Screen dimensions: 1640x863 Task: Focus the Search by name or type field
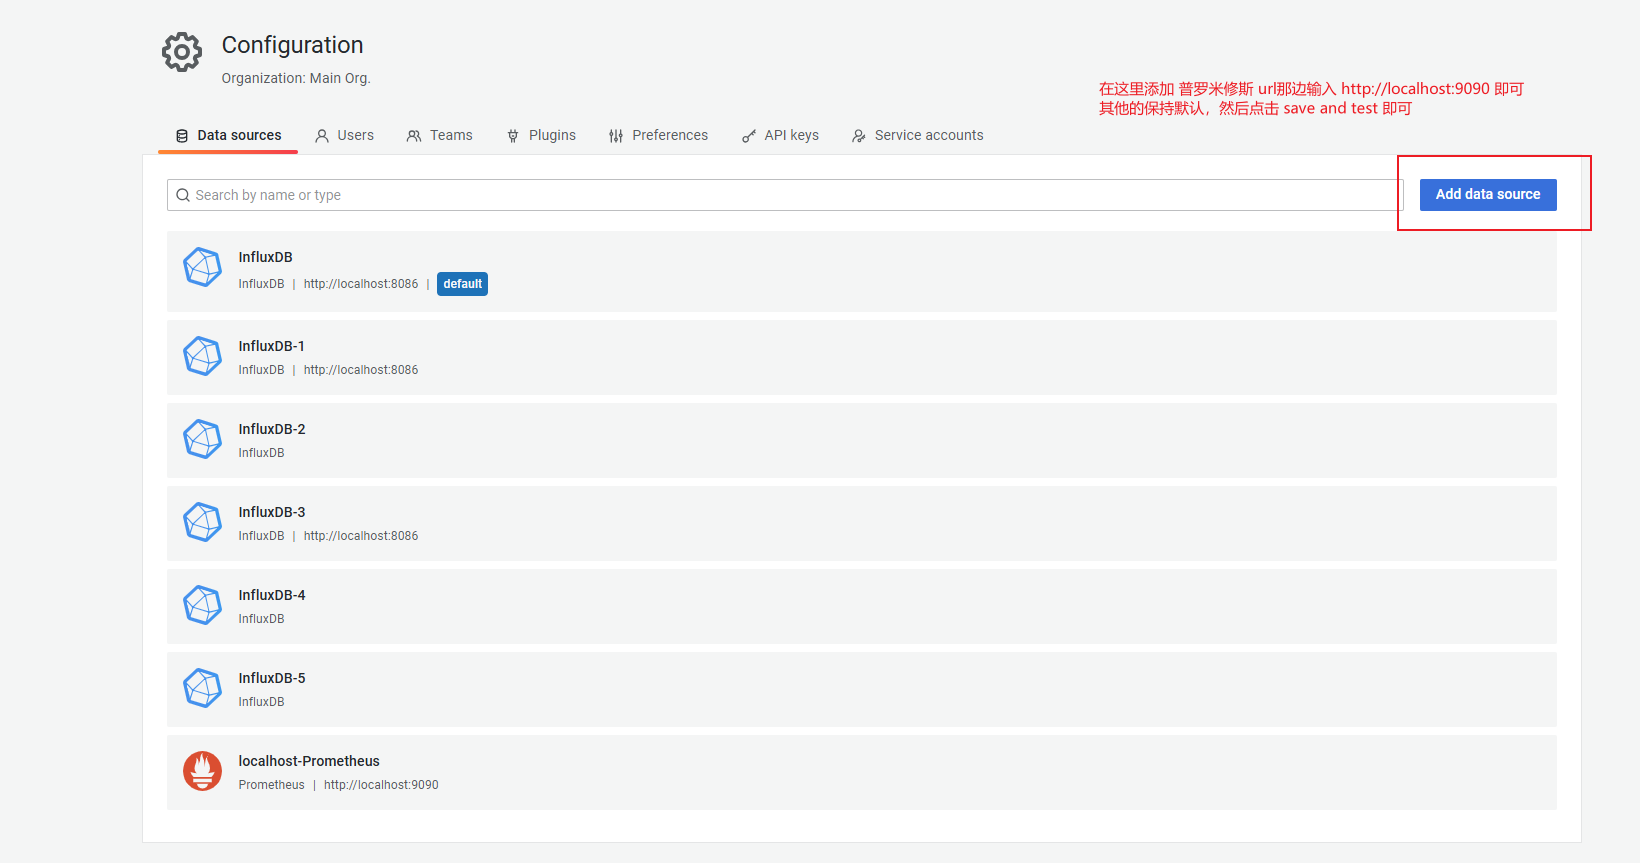pyautogui.click(x=785, y=195)
